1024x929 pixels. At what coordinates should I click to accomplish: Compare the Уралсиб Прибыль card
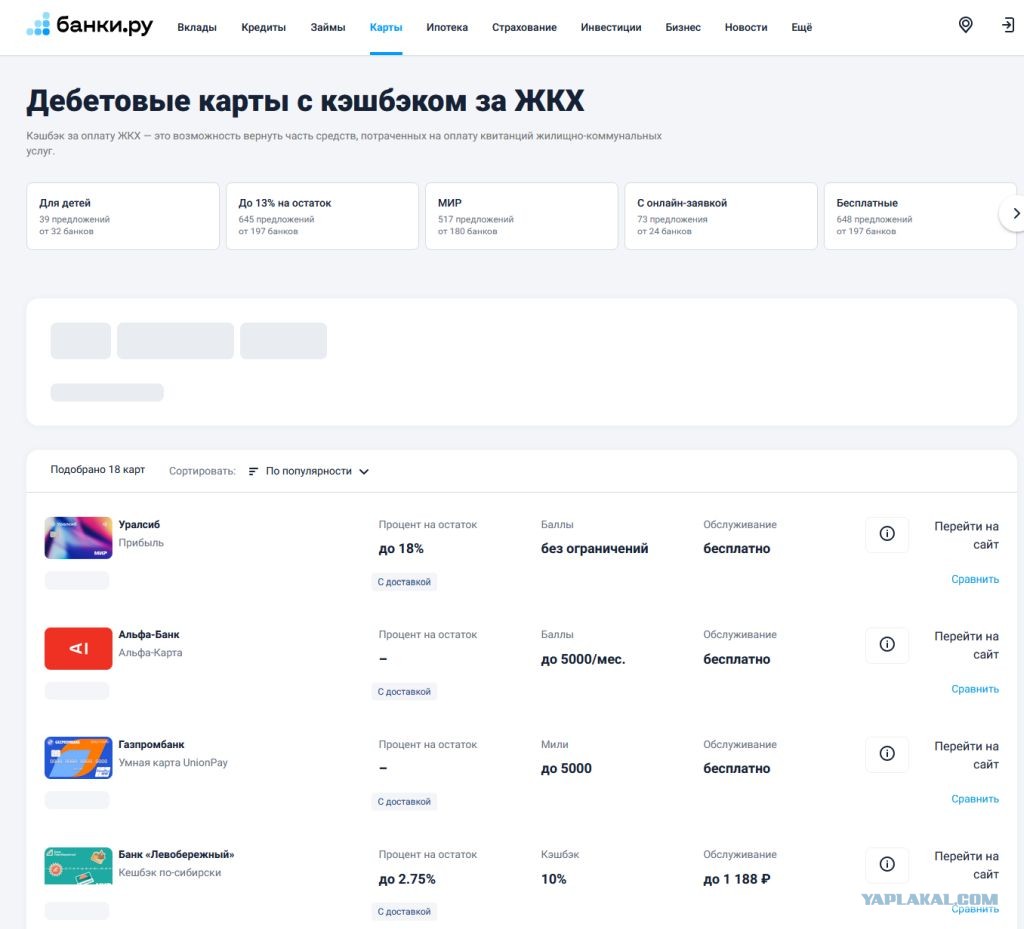(975, 579)
